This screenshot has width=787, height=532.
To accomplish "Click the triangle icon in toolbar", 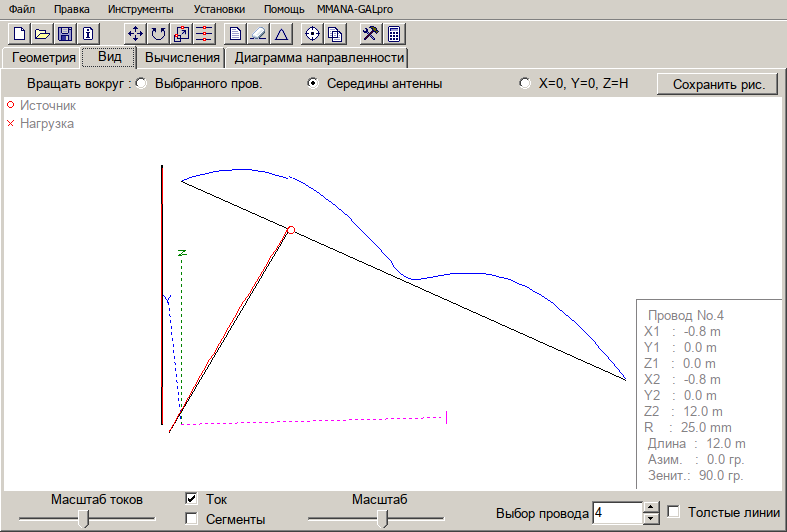I will pyautogui.click(x=282, y=34).
